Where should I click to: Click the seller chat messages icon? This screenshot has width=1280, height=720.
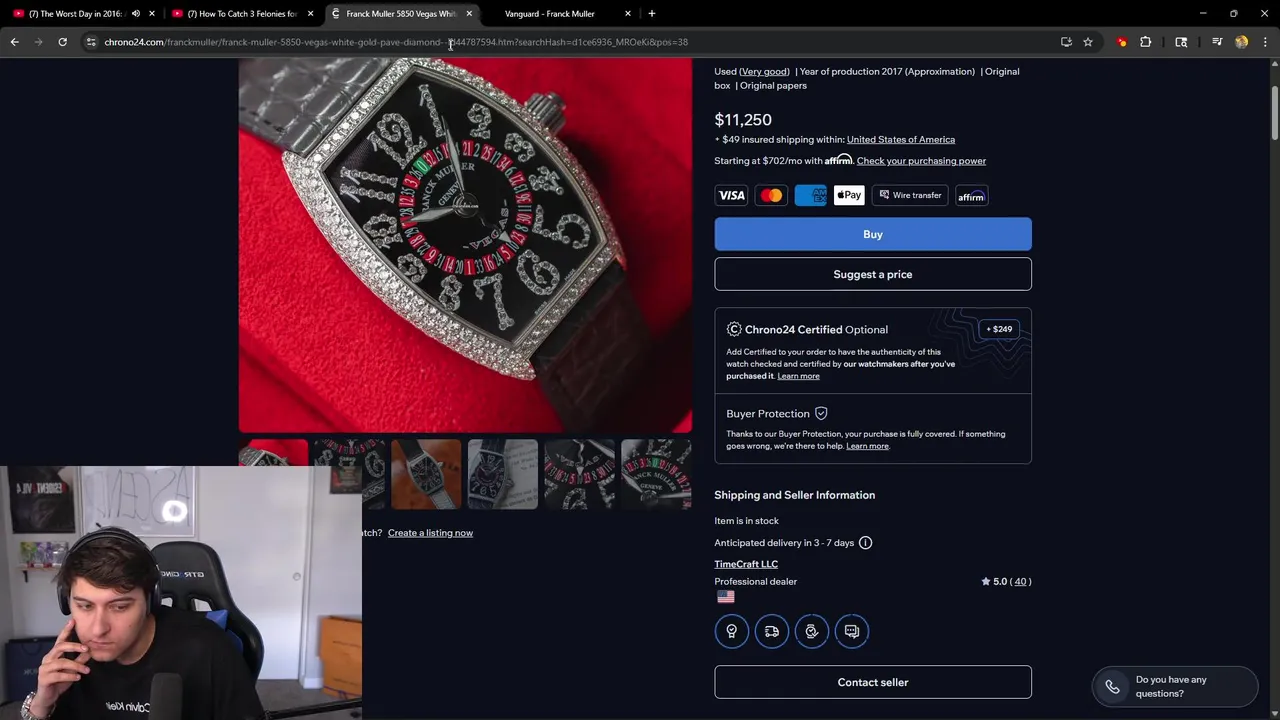coord(851,631)
